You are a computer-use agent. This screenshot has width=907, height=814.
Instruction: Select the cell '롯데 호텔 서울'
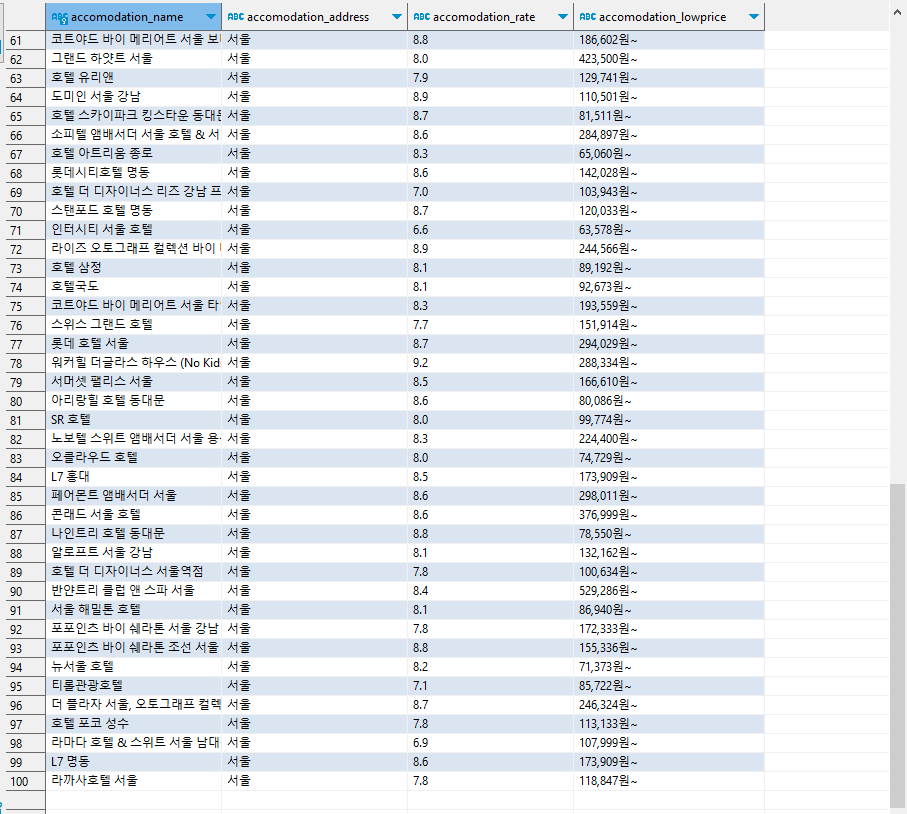pyautogui.click(x=134, y=344)
